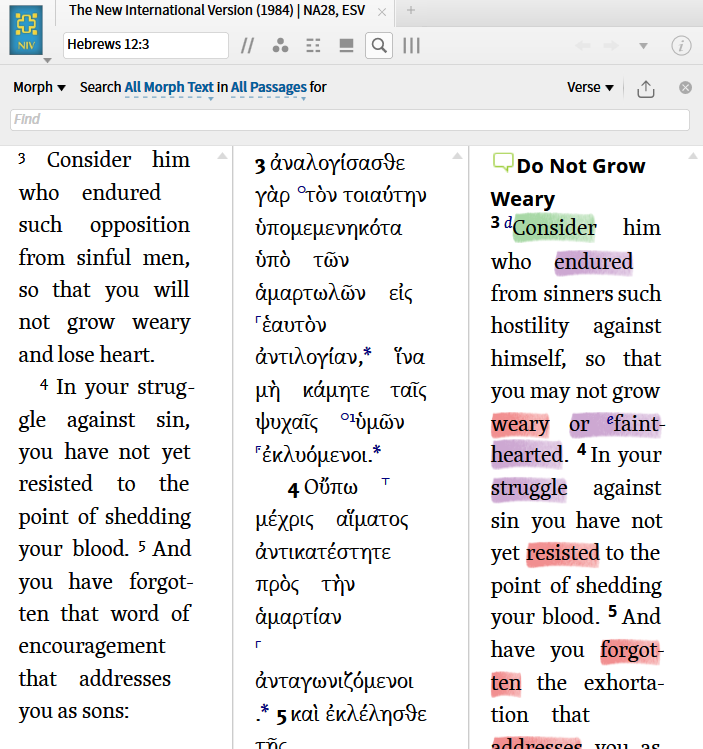Choose All Passages search range
Screen dimensions: 703x749
(x=268, y=87)
